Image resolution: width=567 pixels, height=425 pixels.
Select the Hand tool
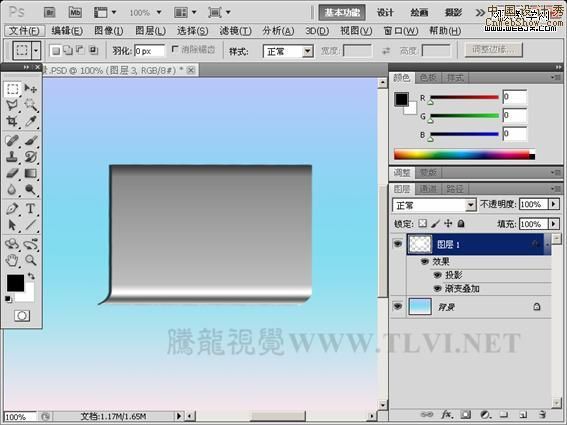pos(12,260)
